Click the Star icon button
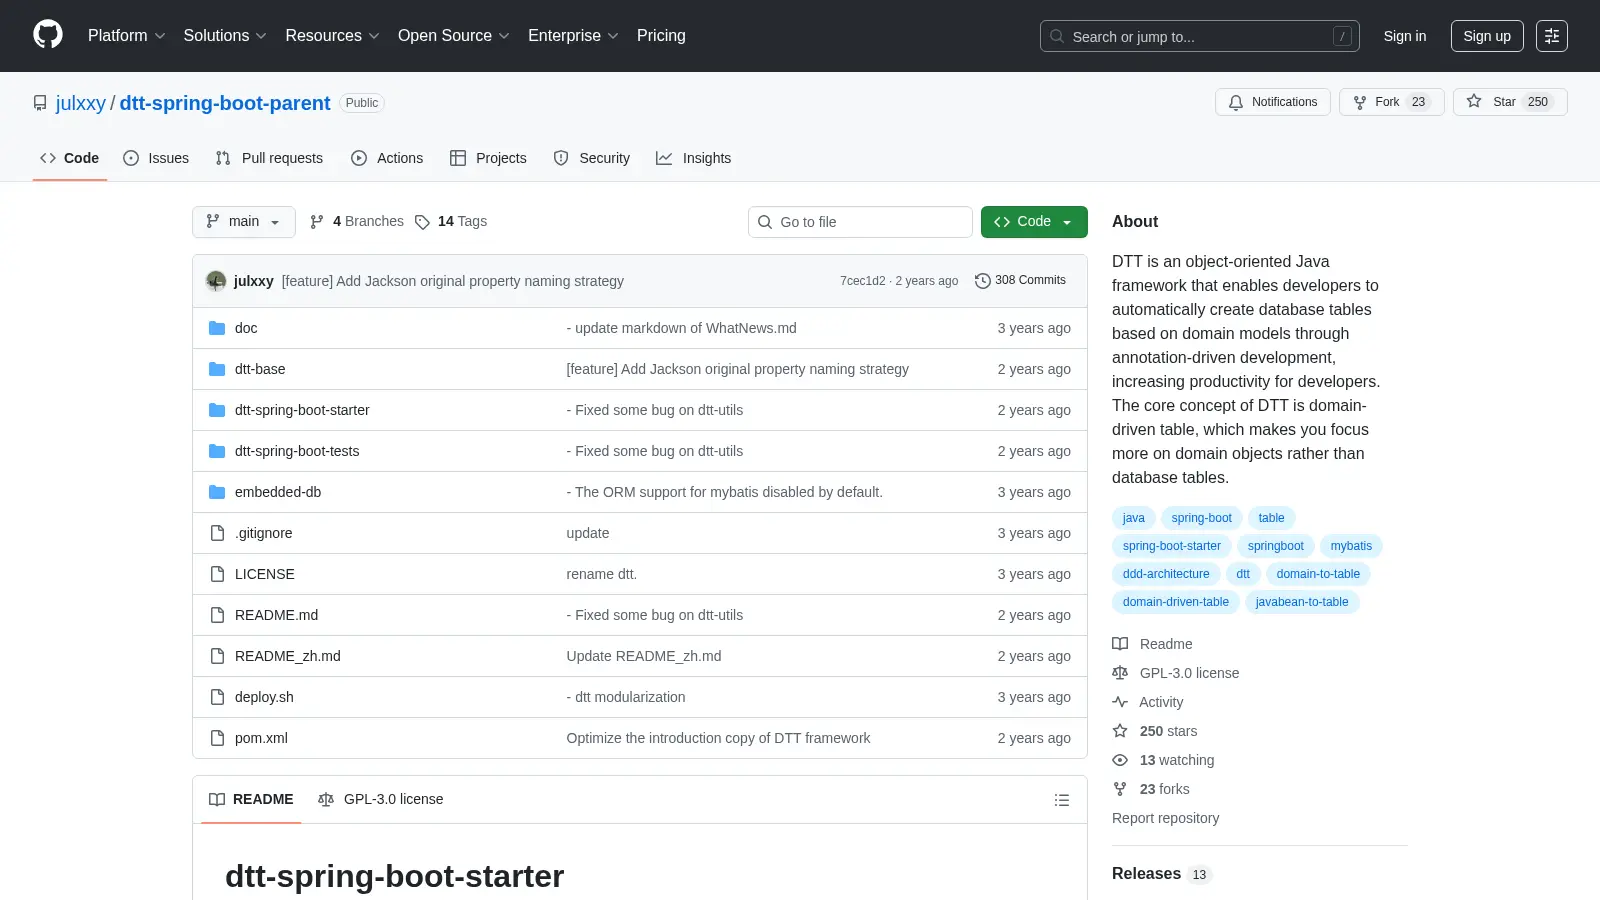 pos(1474,101)
